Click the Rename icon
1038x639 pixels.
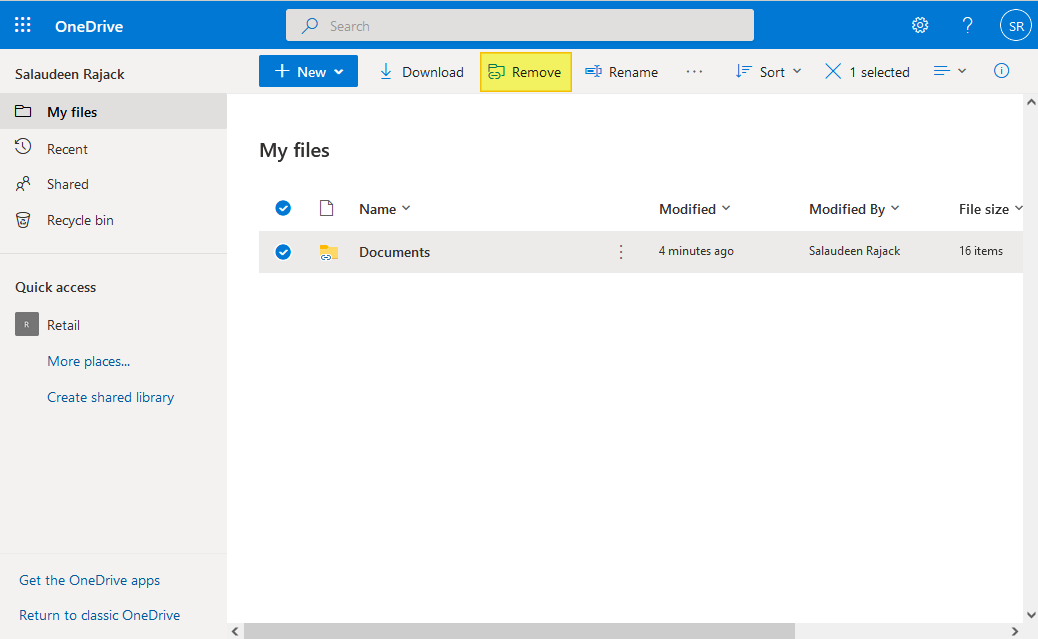(592, 71)
